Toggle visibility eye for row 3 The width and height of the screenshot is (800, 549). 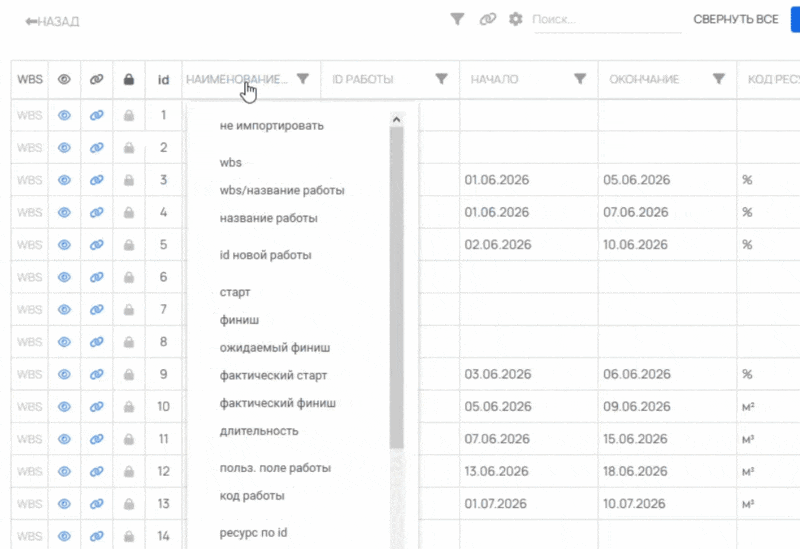(x=64, y=180)
